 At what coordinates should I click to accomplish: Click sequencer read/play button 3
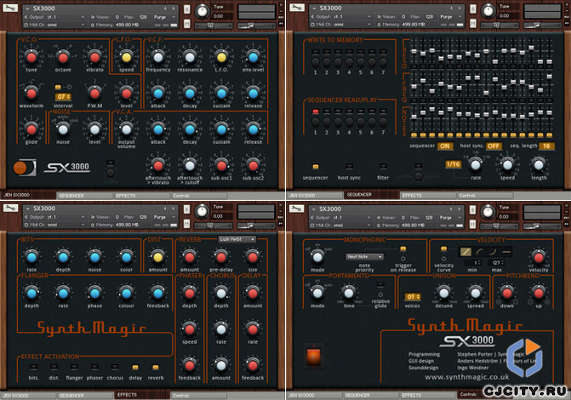[338, 122]
